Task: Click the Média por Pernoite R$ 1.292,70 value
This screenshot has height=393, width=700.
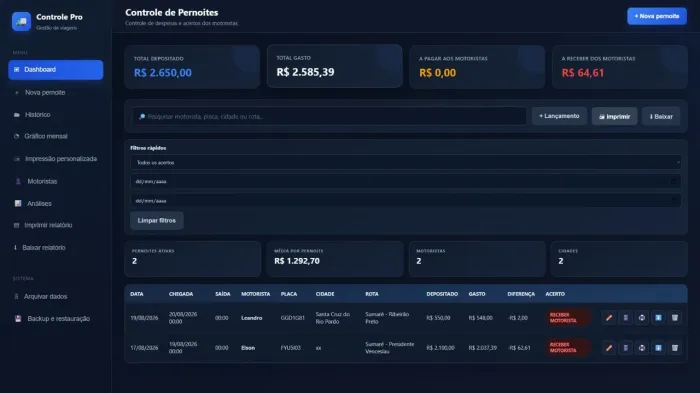Action: click(297, 261)
